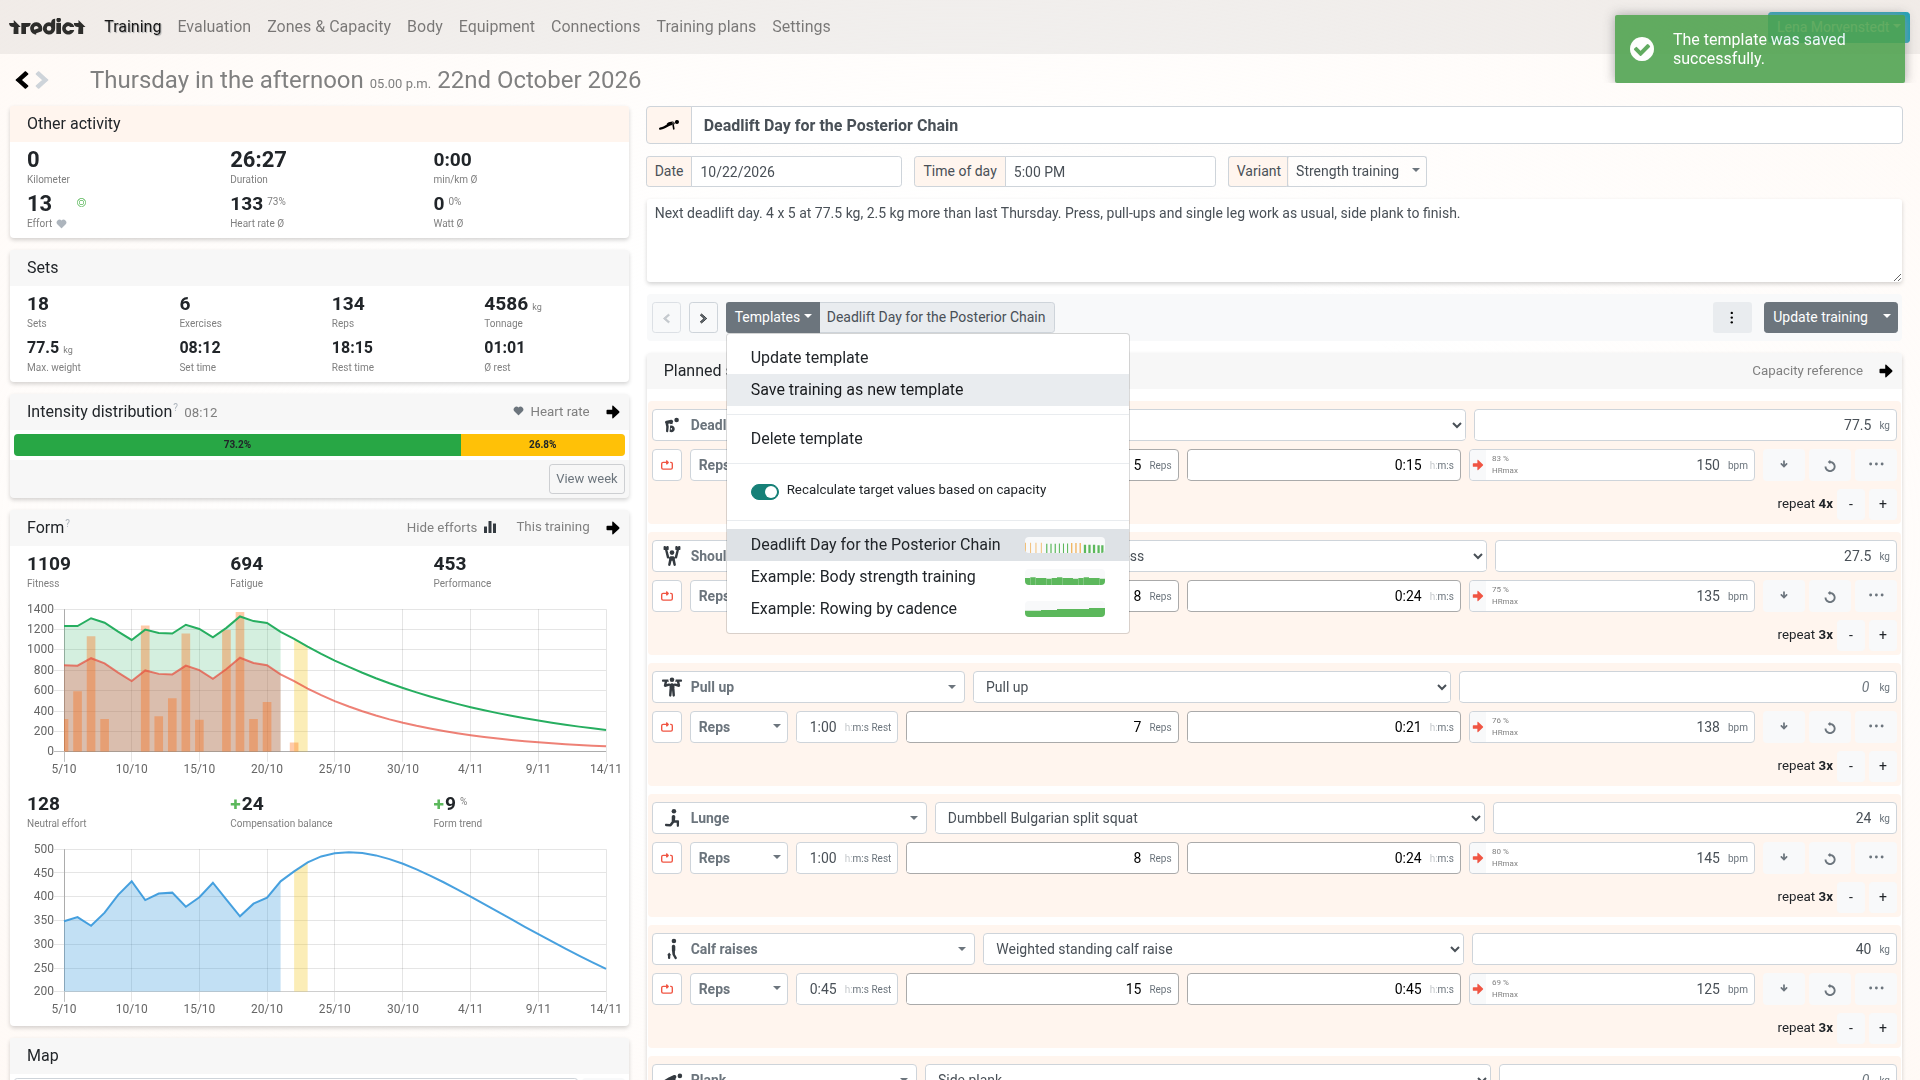Open the Templates dropdown button
This screenshot has height=1080, width=1920.
click(773, 318)
